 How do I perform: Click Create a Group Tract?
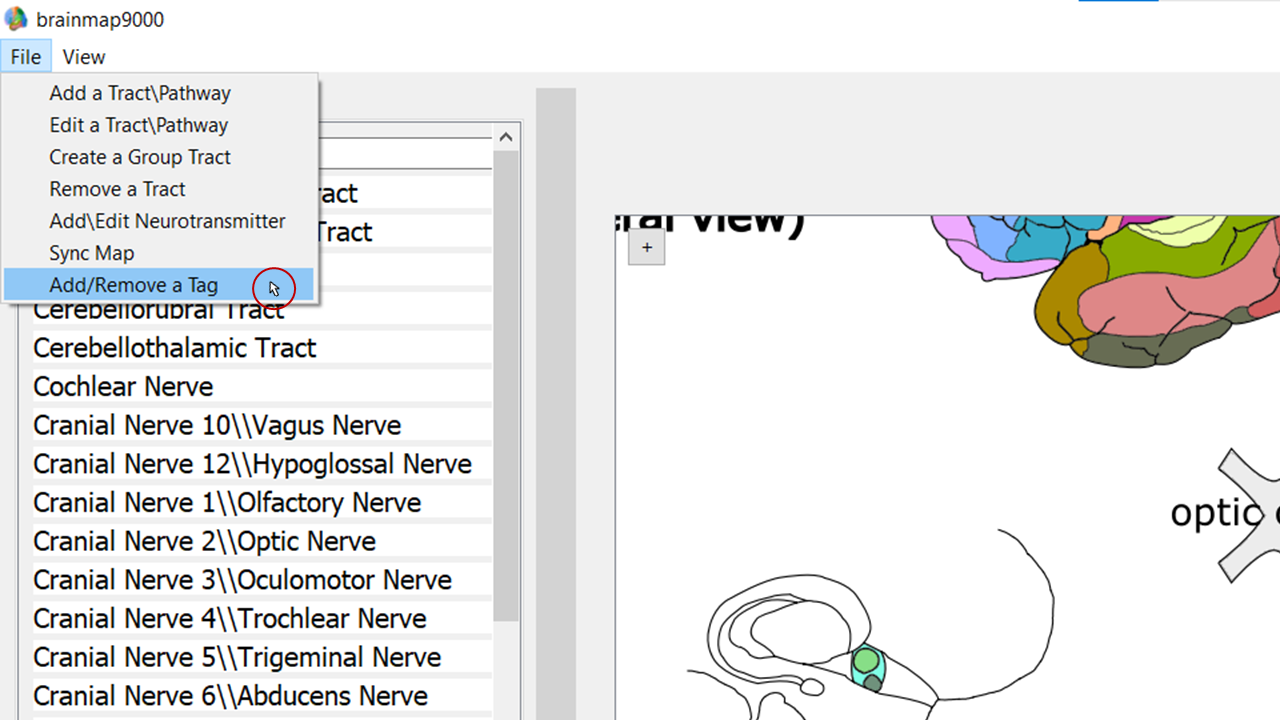click(140, 157)
